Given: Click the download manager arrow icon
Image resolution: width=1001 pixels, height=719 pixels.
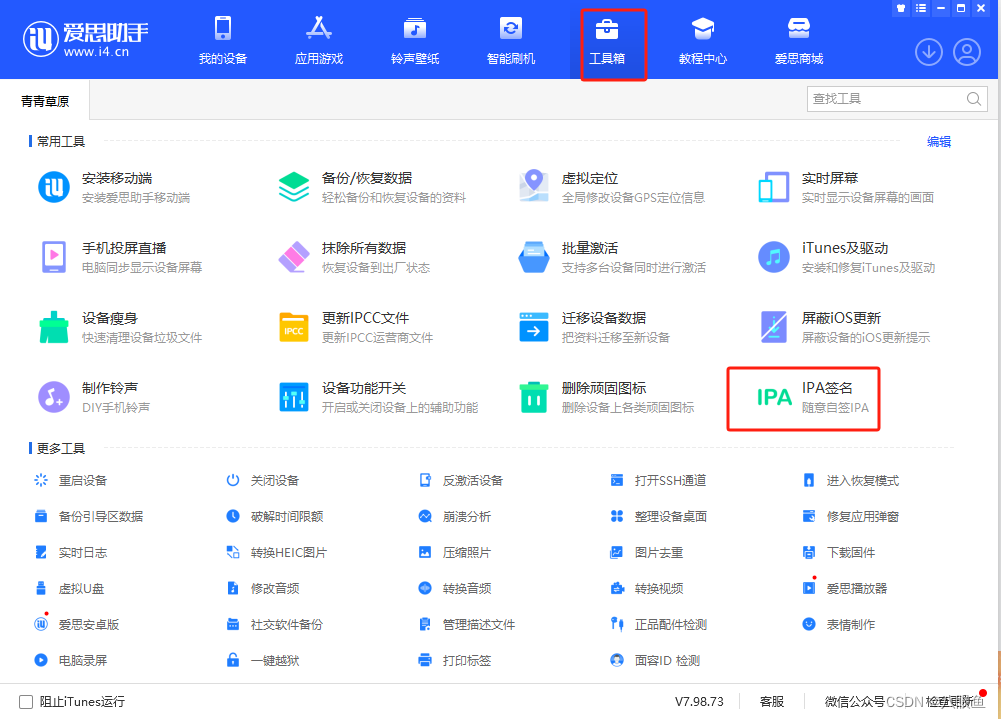Looking at the screenshot, I should tap(929, 52).
